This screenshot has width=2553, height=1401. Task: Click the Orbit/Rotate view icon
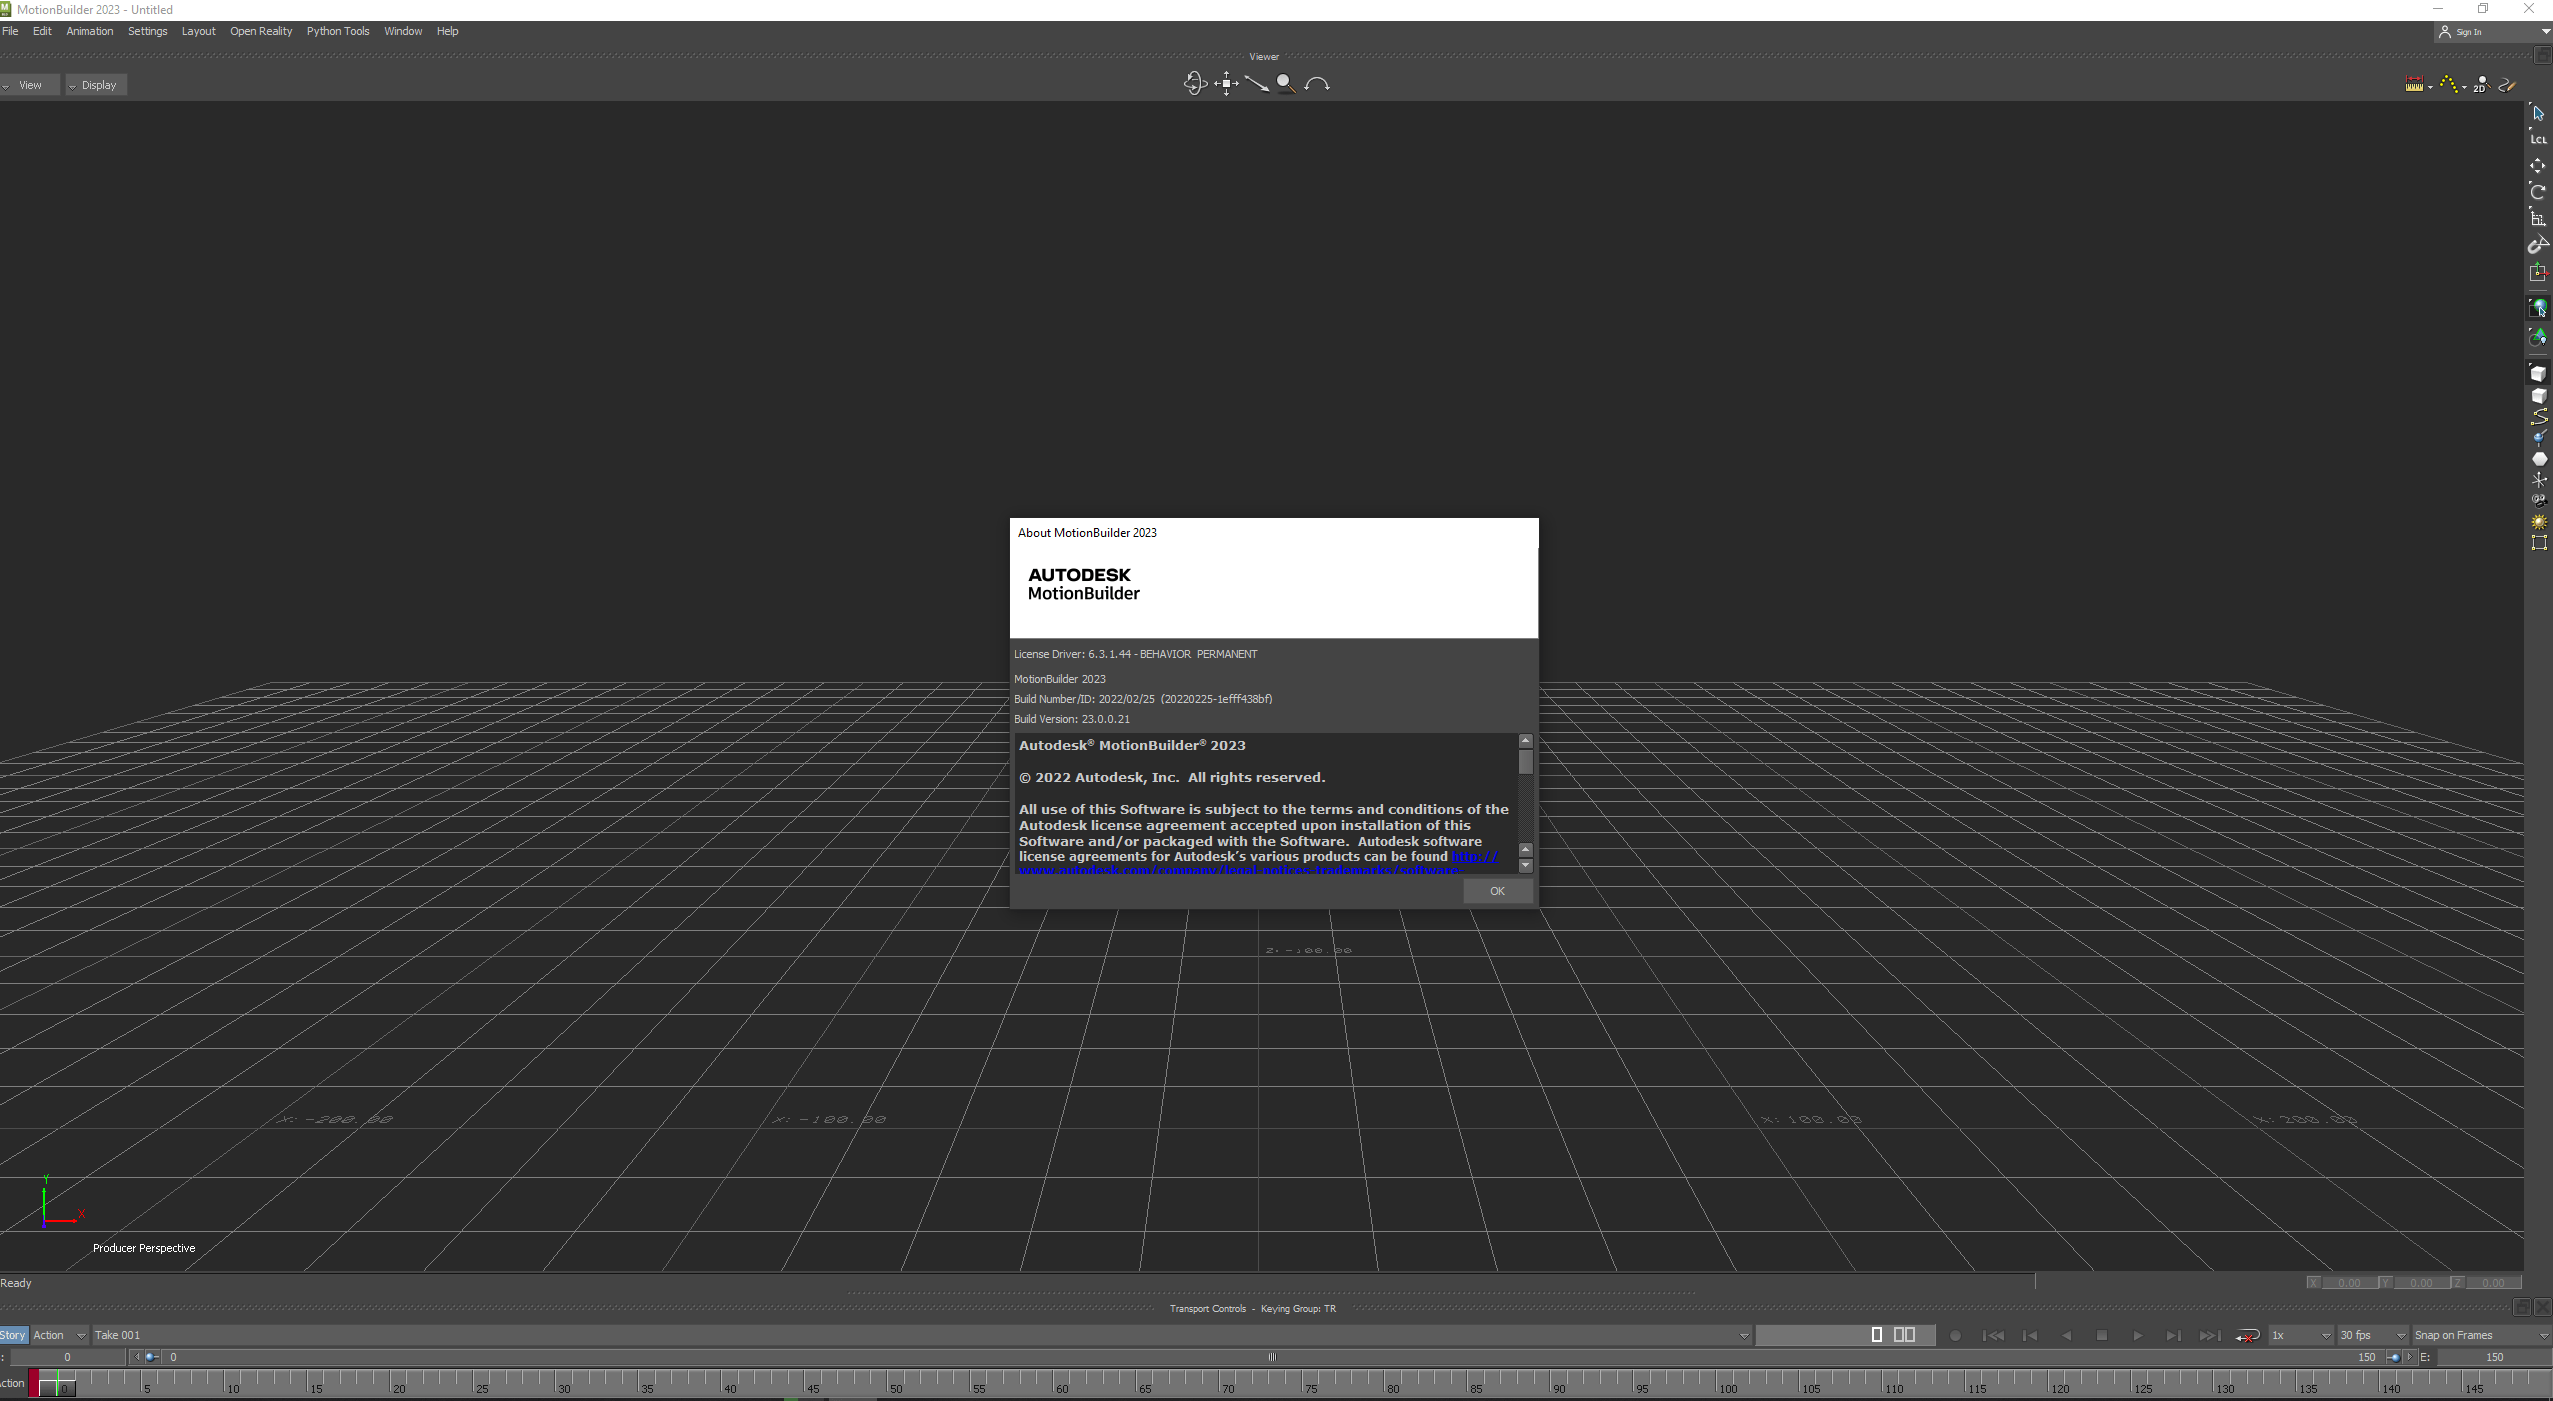click(x=1194, y=83)
